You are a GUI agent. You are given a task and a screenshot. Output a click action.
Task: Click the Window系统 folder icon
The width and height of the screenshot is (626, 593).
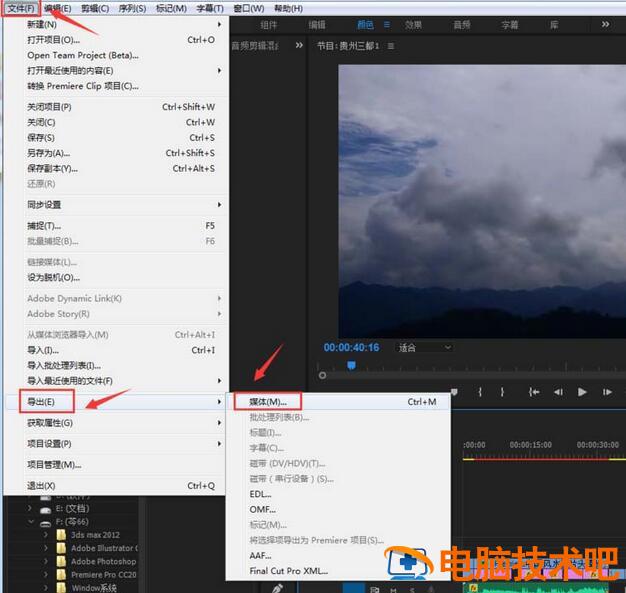click(61, 587)
